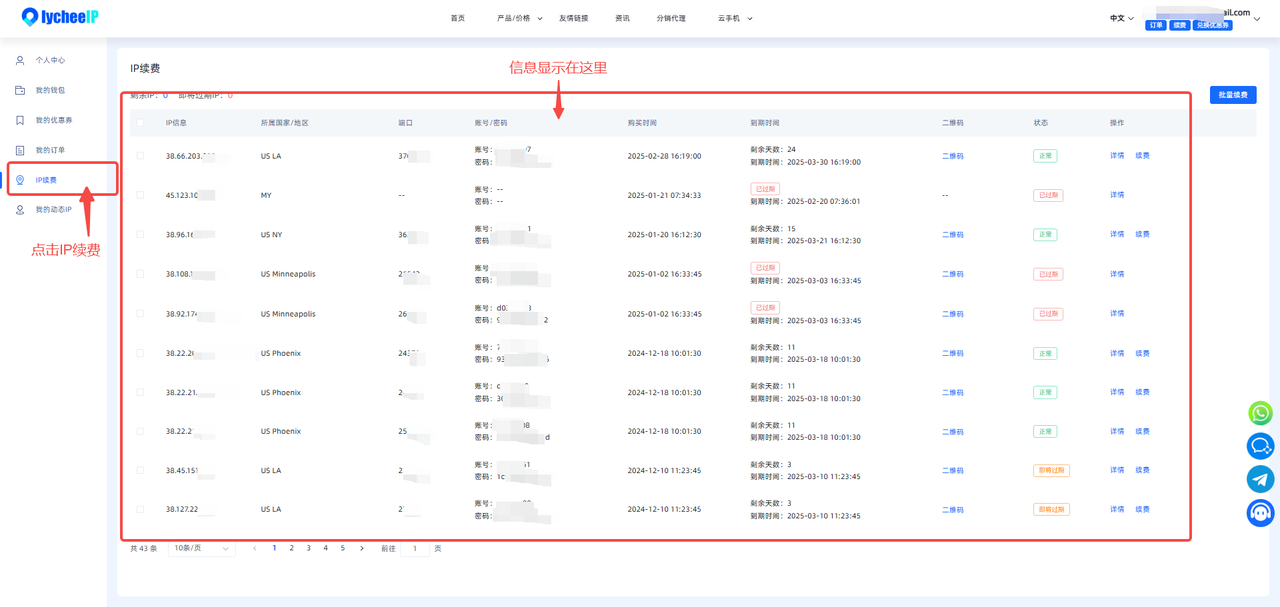
Task: Click 续费 link for first IP row
Action: coord(1142,156)
